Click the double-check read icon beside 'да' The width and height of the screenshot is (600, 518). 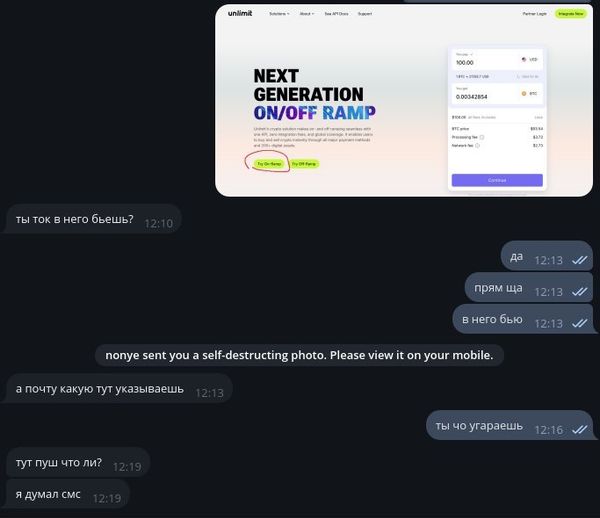[579, 261]
